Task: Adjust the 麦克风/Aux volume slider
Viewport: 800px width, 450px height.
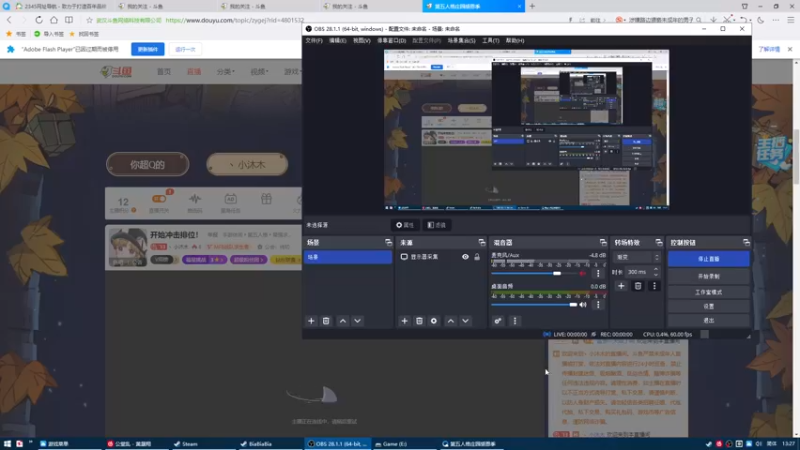Action: 534,273
